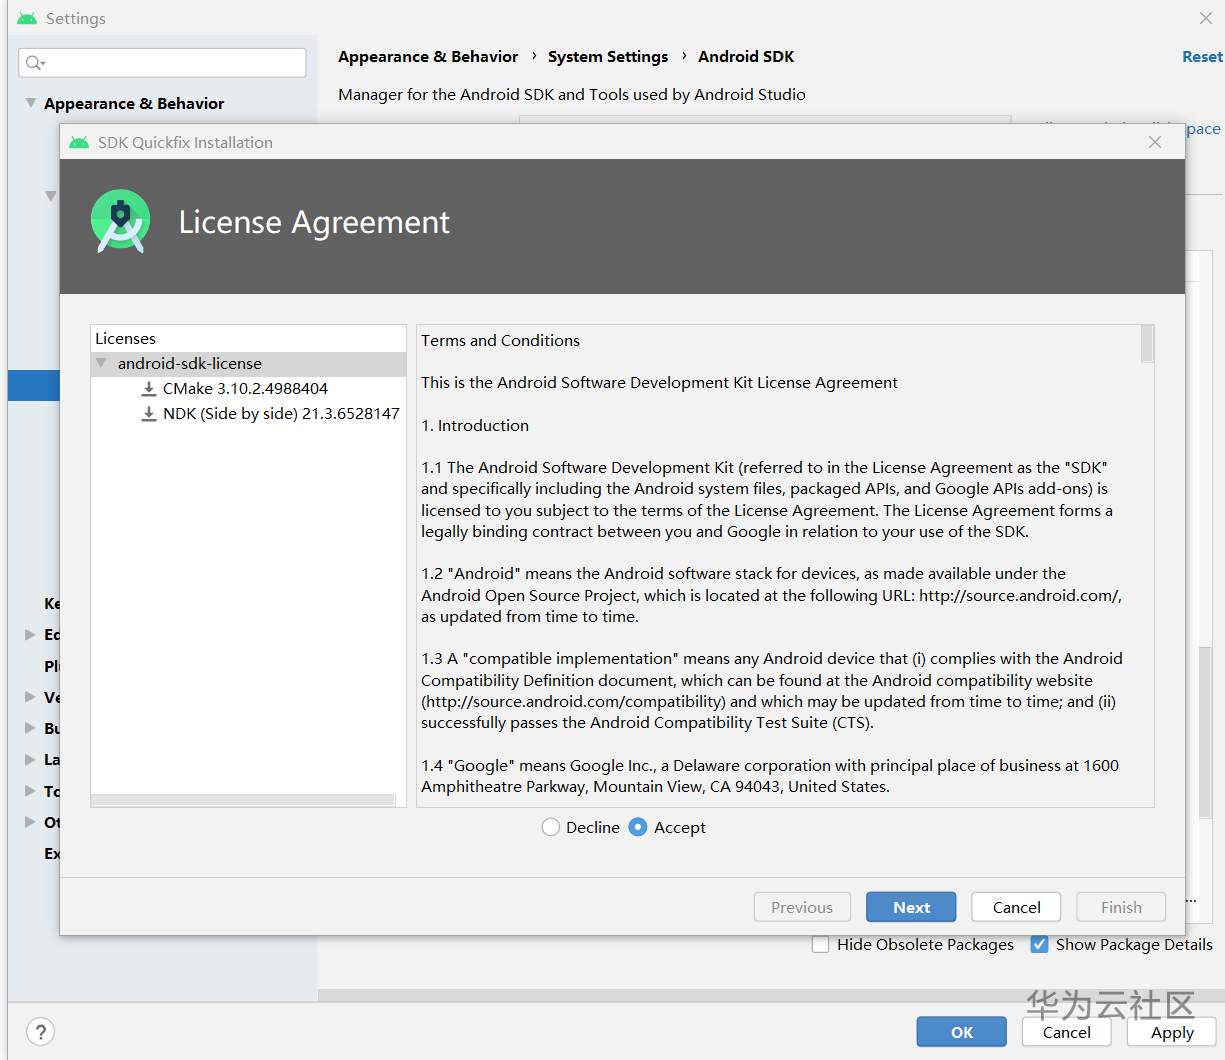1225x1060 pixels.
Task: Click Appearance & Behavior breadcrumb
Action: click(x=428, y=56)
